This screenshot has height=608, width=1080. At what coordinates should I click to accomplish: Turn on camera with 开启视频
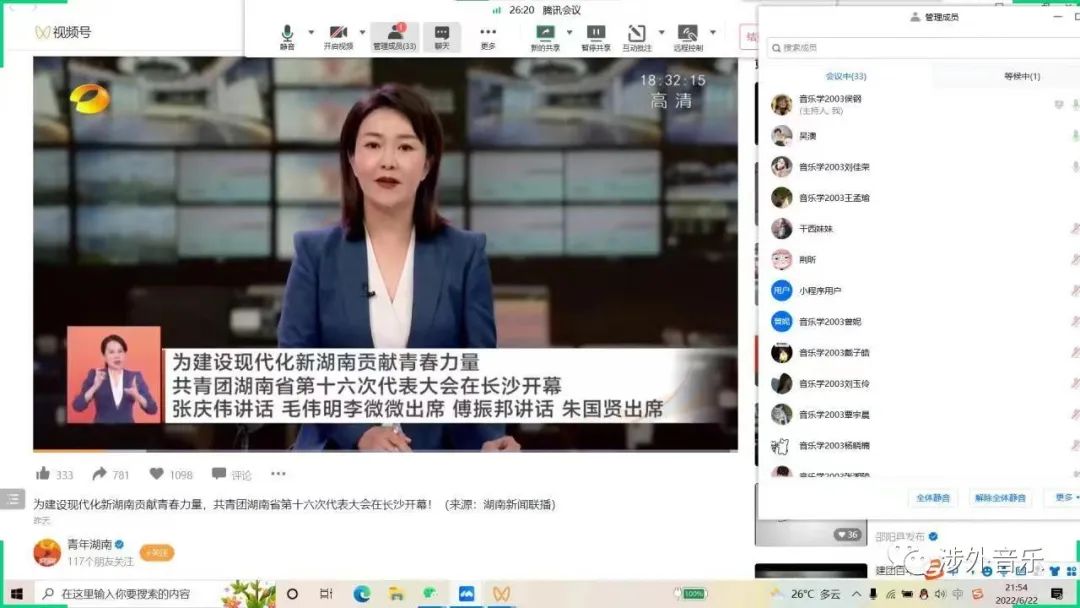coord(338,37)
